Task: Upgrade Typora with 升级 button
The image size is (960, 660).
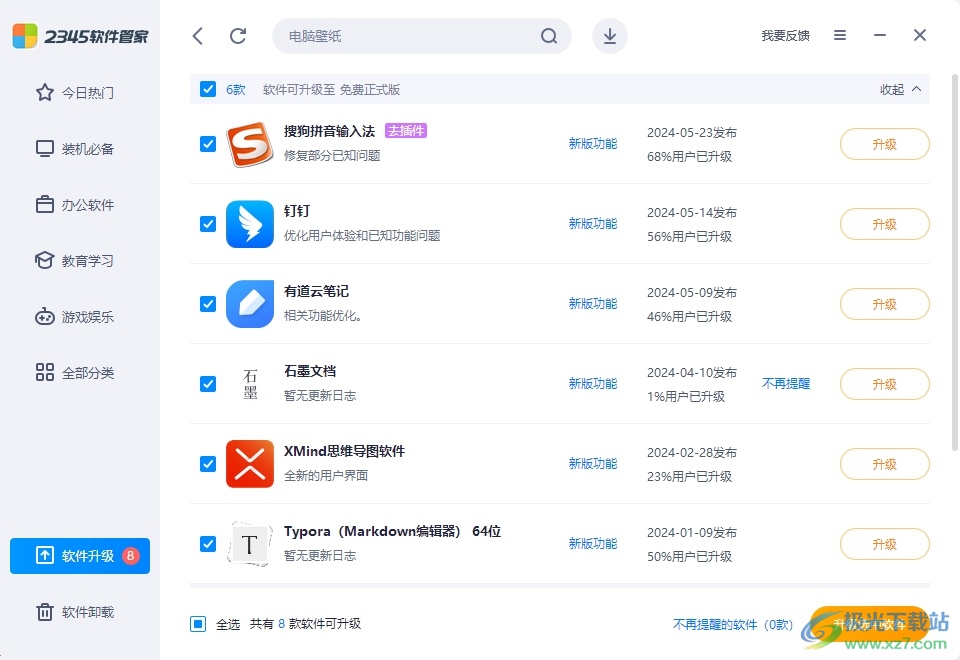Action: coord(885,544)
